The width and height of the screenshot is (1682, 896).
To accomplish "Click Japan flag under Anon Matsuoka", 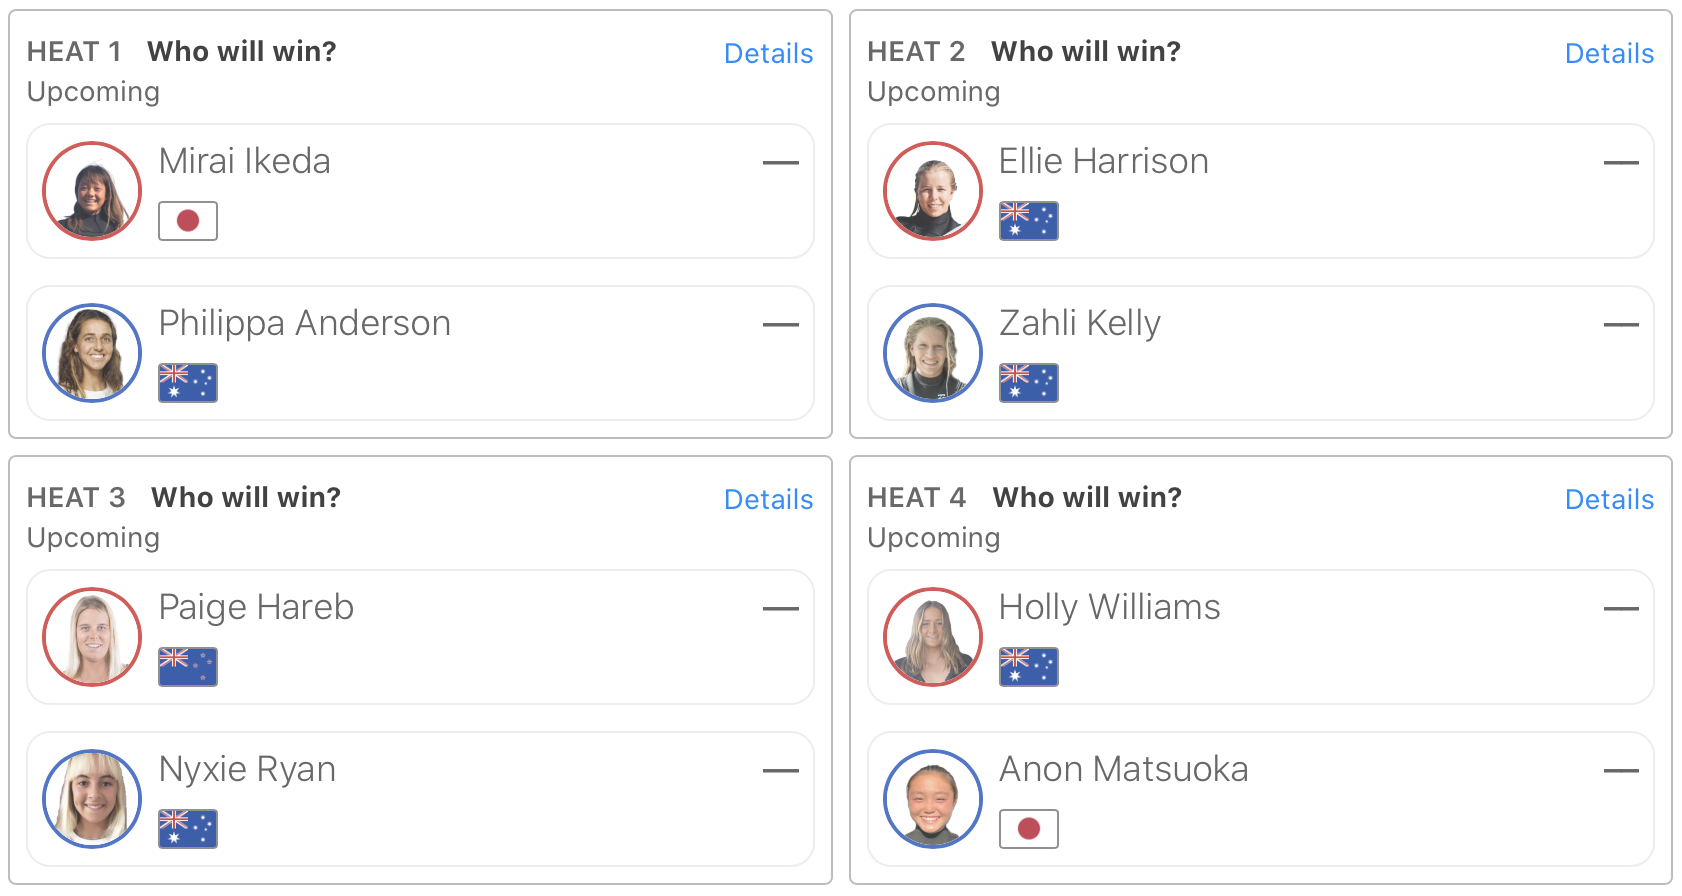I will coord(1028,829).
